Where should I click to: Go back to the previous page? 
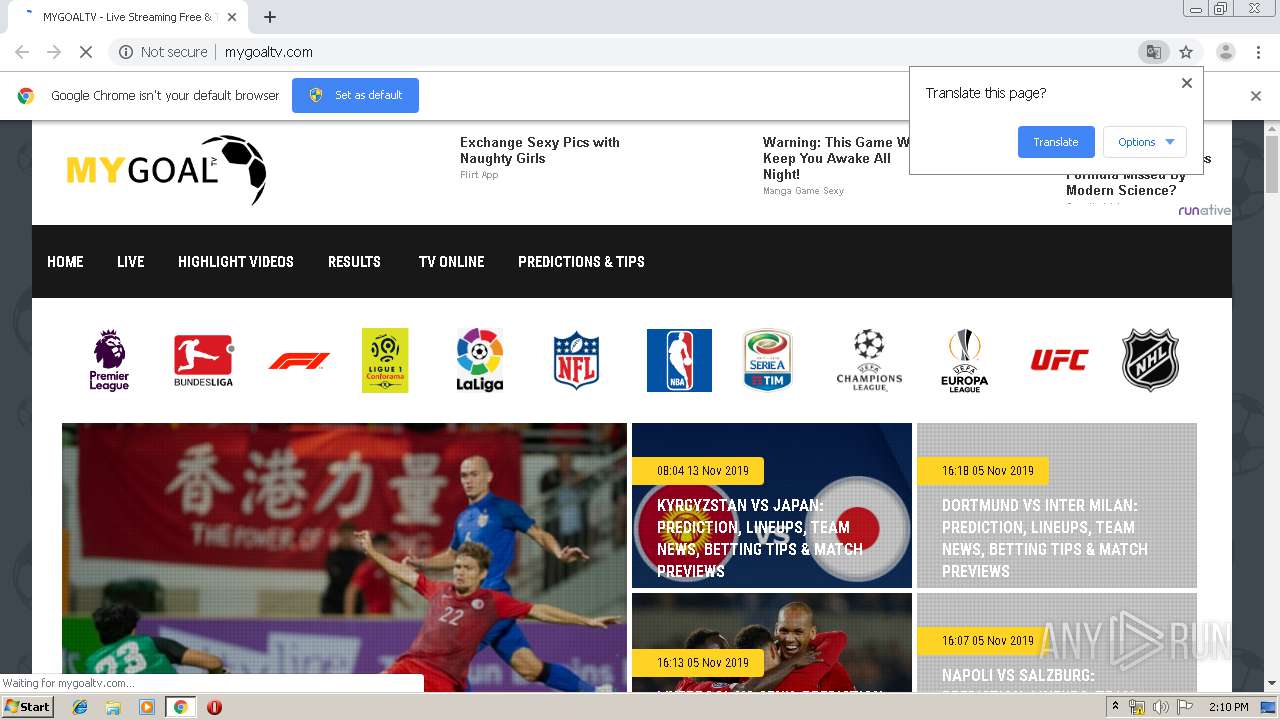coord(22,52)
